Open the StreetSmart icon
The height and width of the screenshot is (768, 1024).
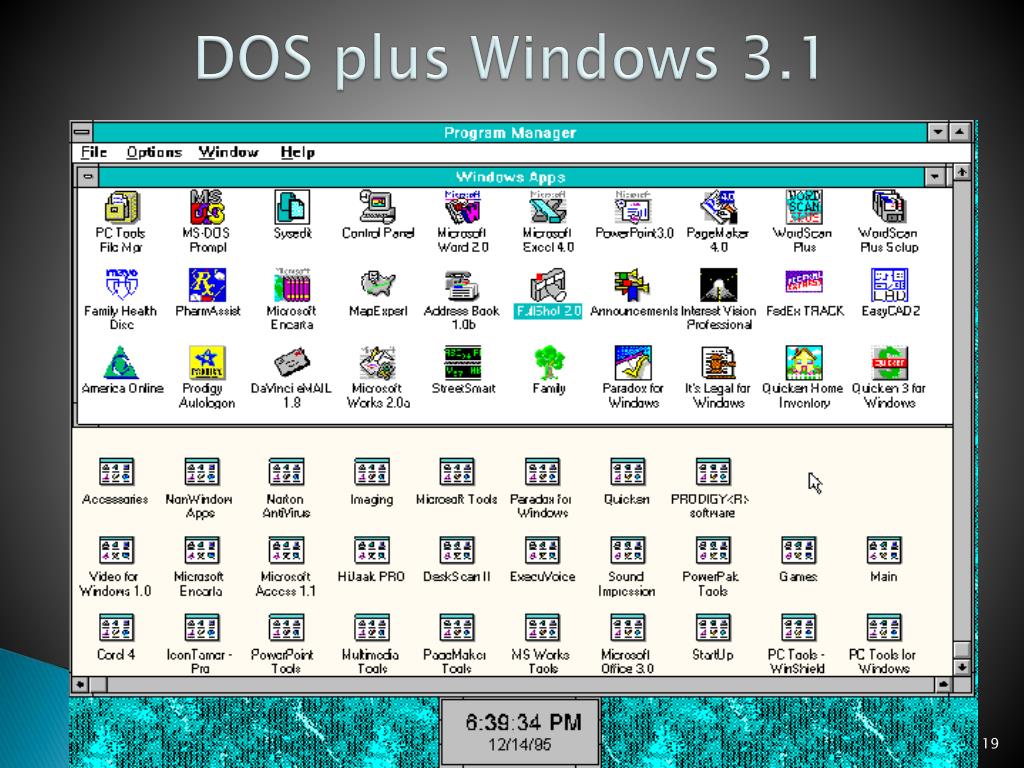(x=463, y=362)
